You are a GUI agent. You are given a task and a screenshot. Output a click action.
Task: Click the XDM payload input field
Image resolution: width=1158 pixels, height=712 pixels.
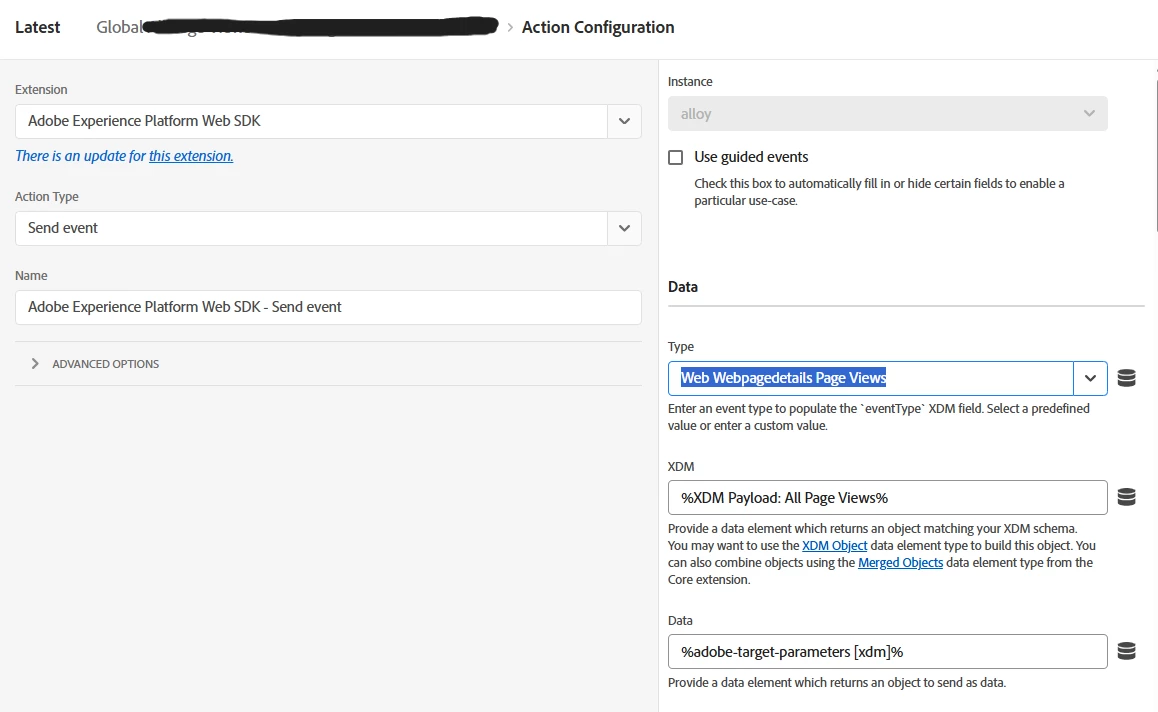pyautogui.click(x=888, y=498)
